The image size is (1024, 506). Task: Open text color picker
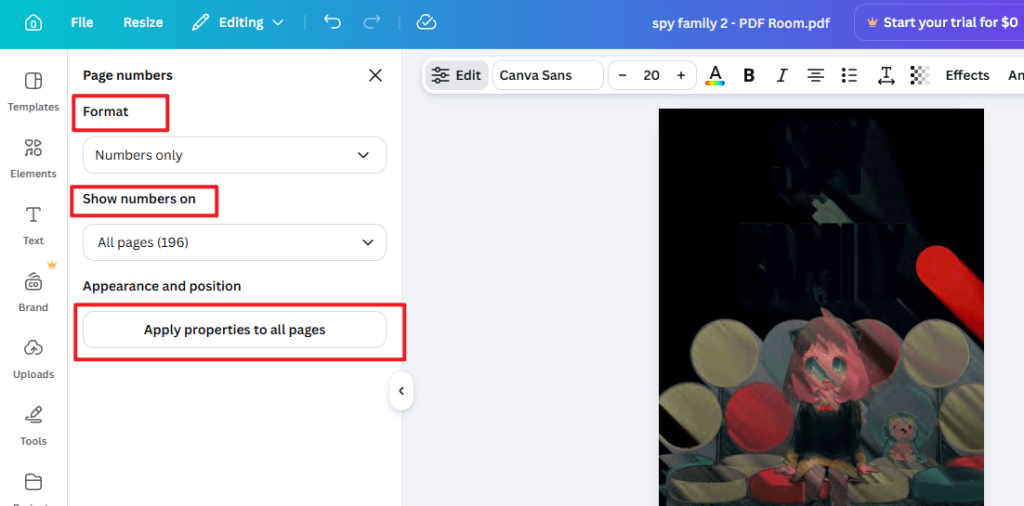tap(715, 76)
